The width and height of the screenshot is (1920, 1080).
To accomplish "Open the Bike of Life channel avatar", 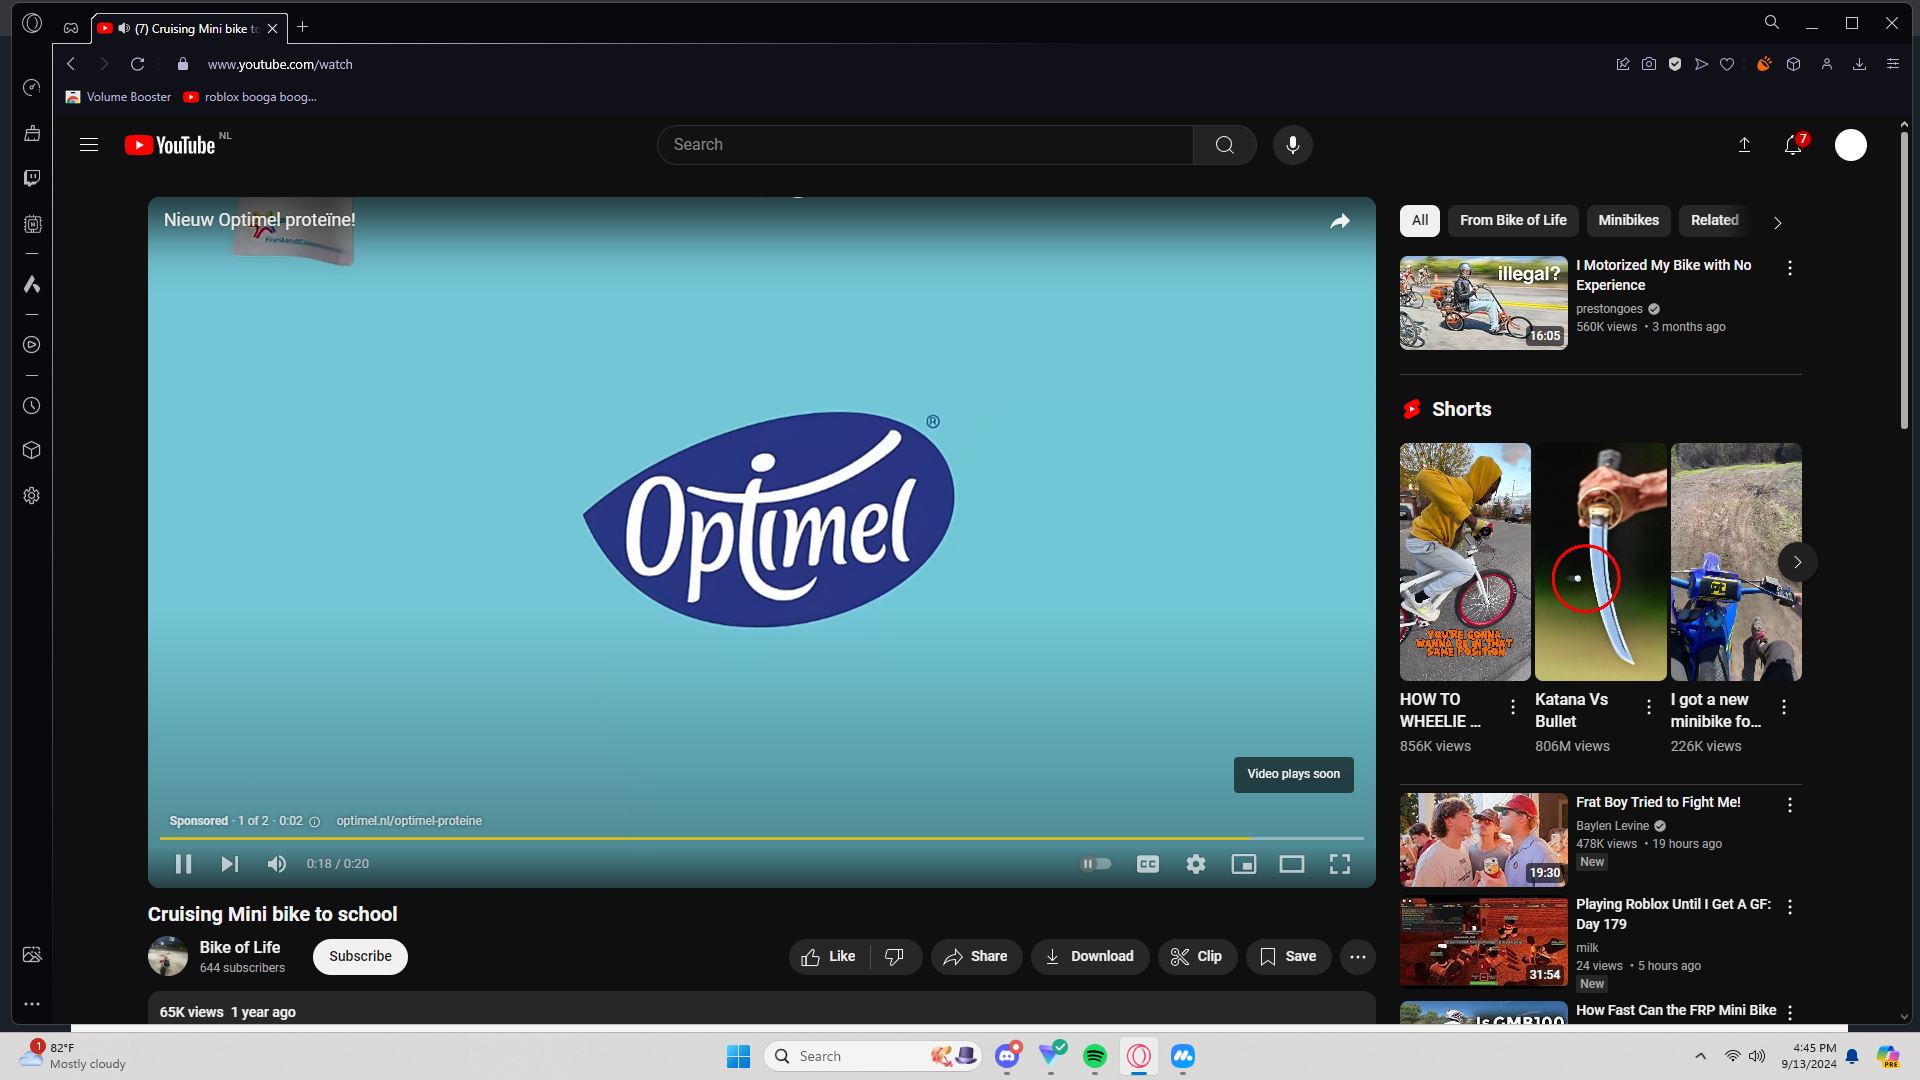I will (168, 957).
